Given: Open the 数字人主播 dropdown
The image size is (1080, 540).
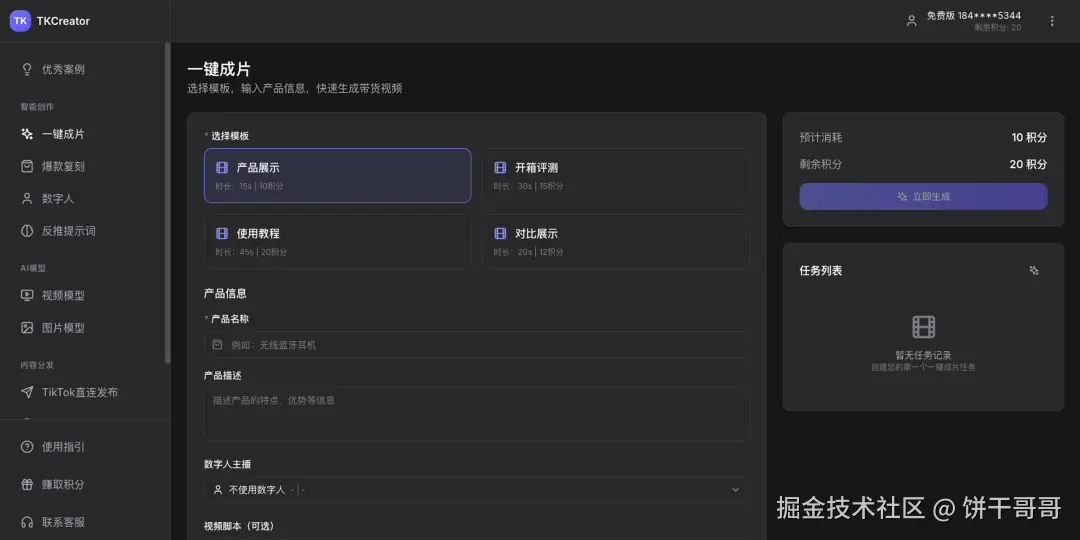Looking at the screenshot, I should tap(477, 490).
